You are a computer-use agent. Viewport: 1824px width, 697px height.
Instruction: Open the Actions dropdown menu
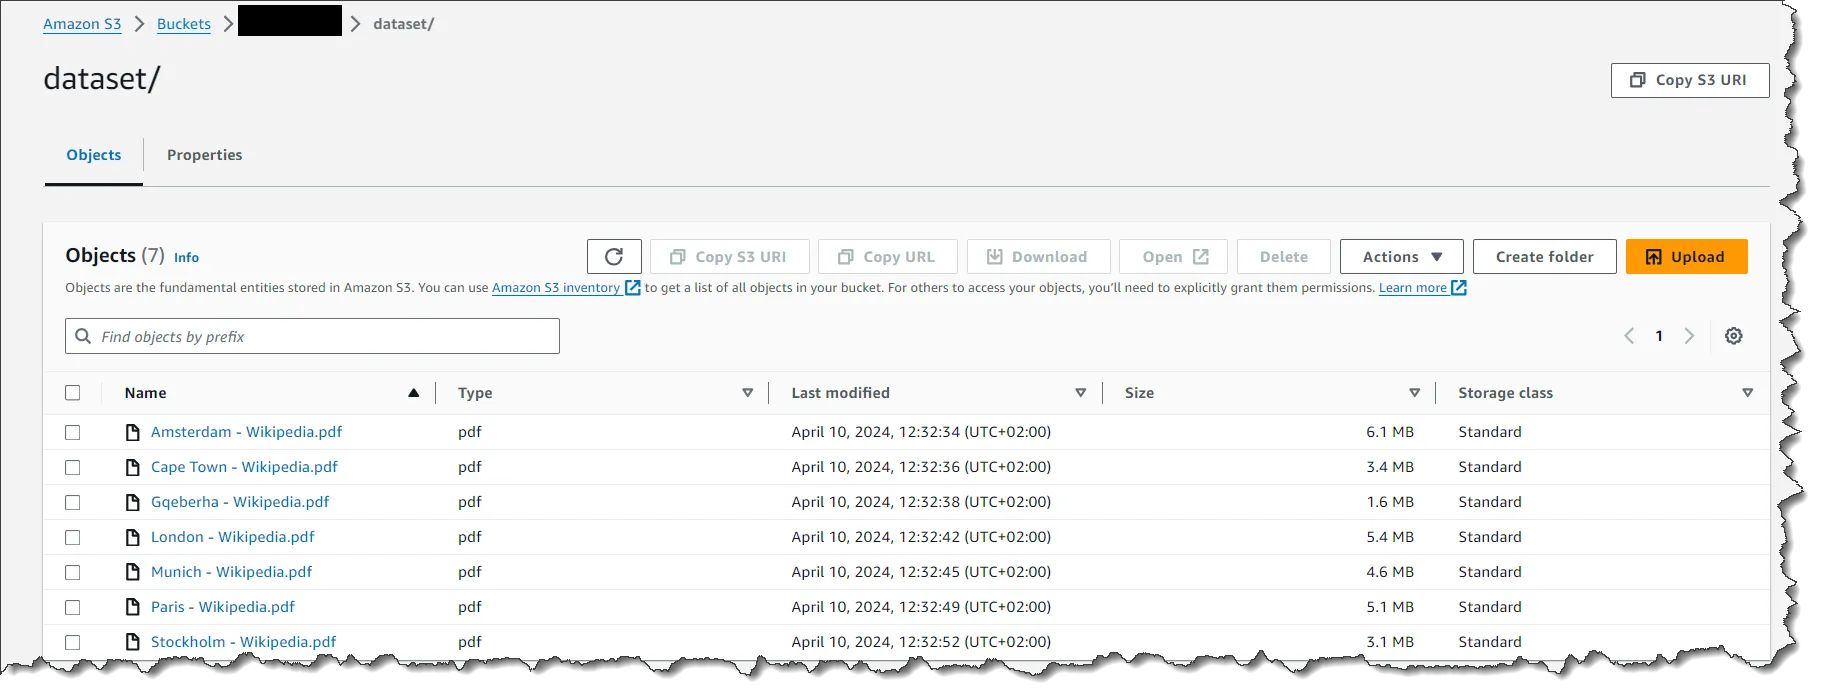point(1401,257)
